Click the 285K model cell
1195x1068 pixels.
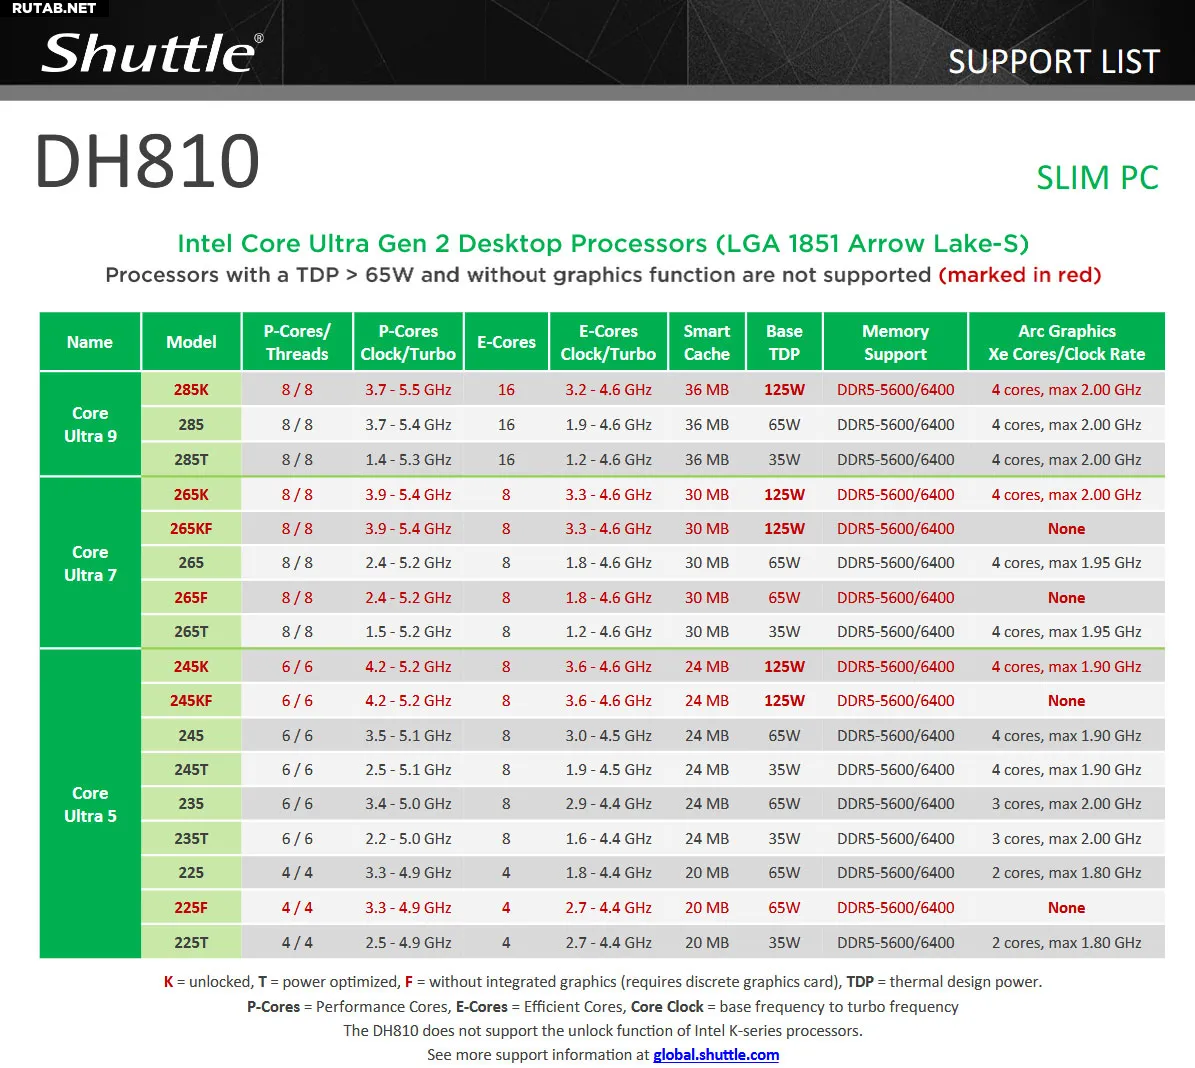(191, 390)
